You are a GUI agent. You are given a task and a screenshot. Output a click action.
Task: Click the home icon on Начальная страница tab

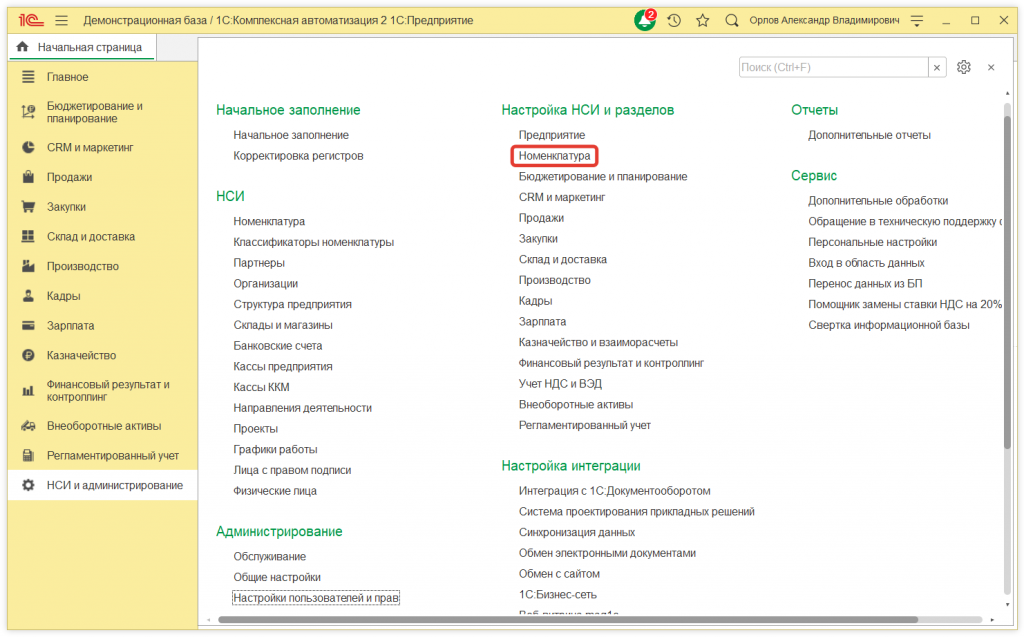pos(22,47)
